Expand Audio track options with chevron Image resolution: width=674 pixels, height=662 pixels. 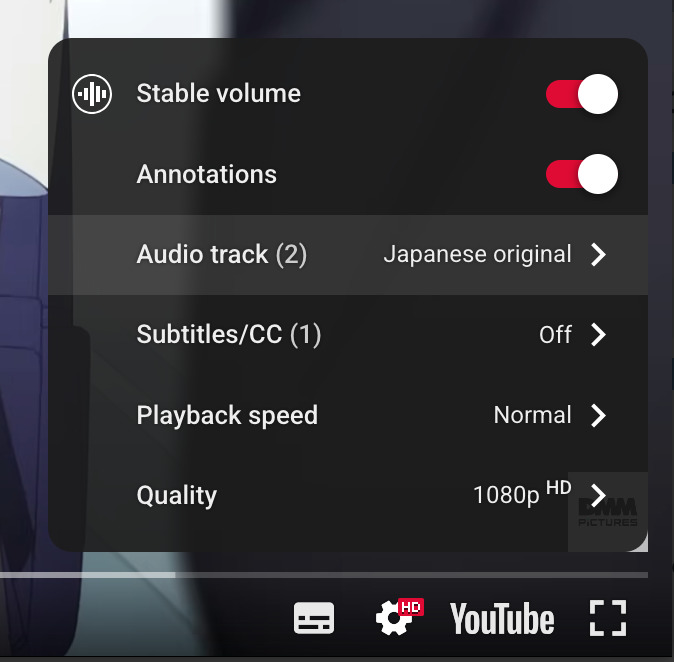click(598, 255)
